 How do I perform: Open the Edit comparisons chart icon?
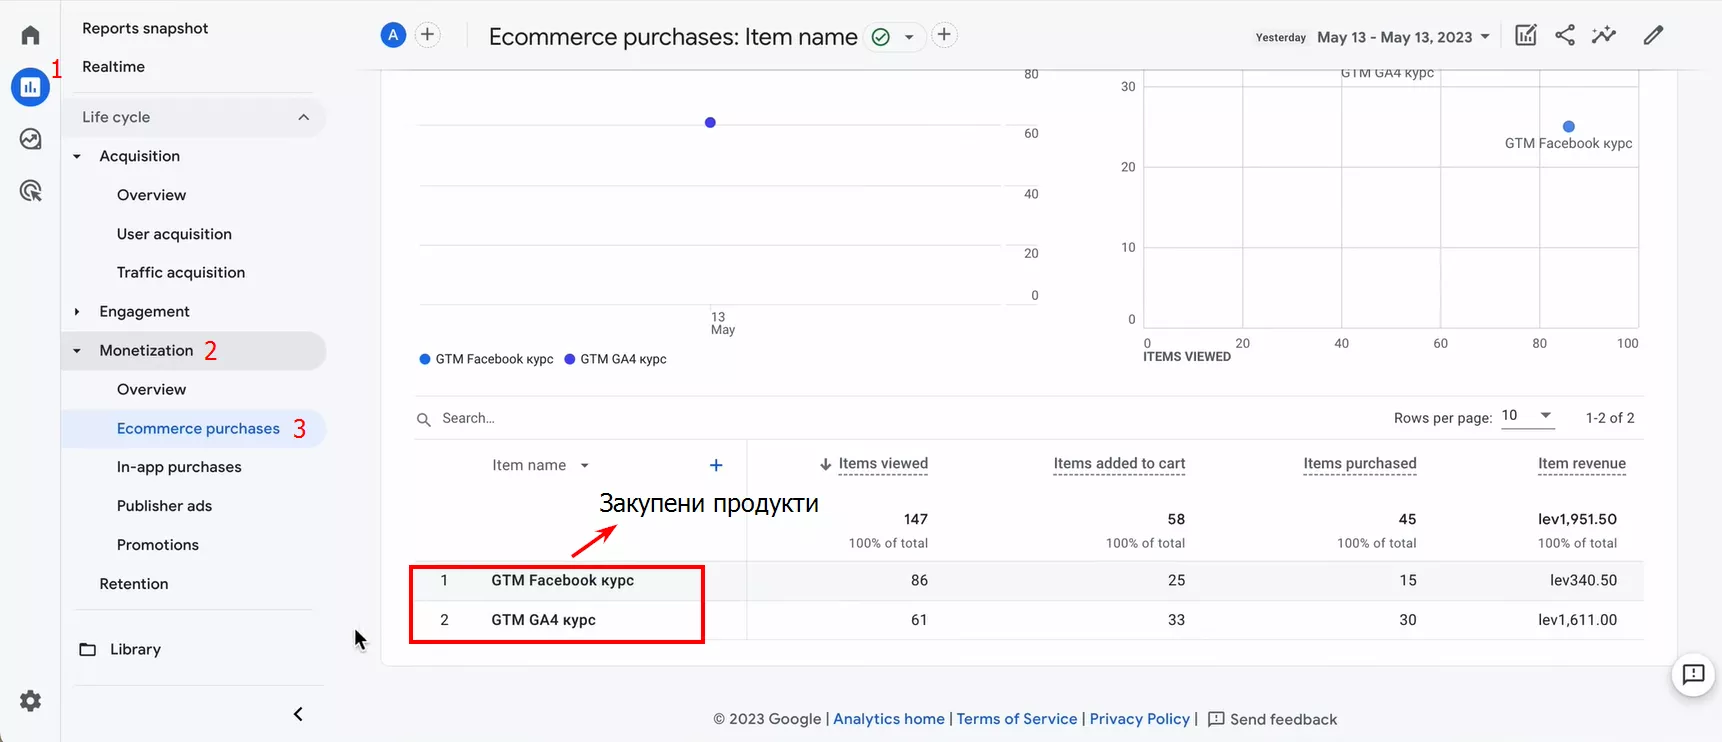[1526, 35]
